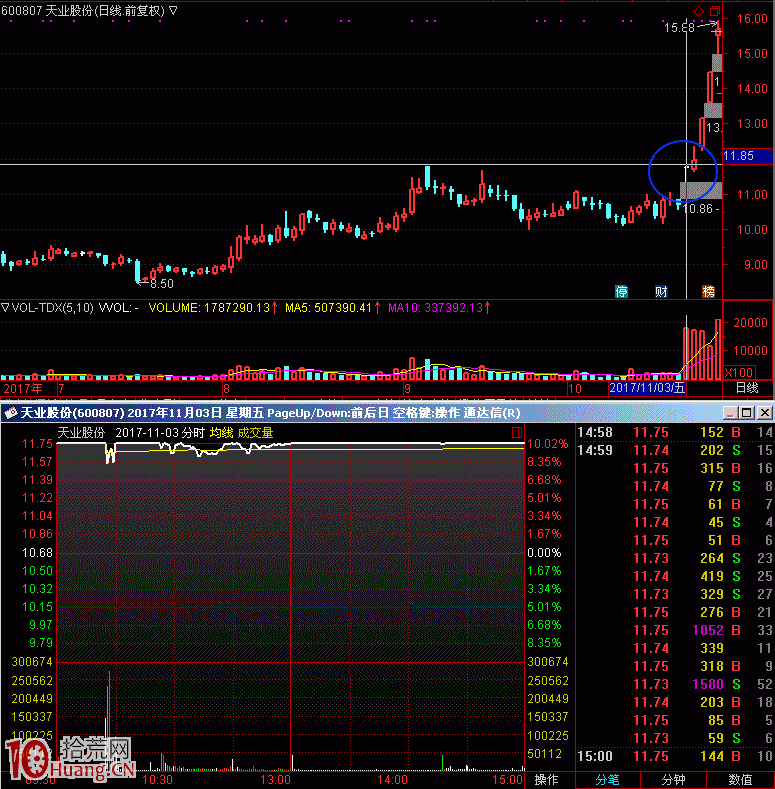The image size is (775, 789).
Task: Select the 2017/11/03/五 date marker
Action: tap(647, 388)
